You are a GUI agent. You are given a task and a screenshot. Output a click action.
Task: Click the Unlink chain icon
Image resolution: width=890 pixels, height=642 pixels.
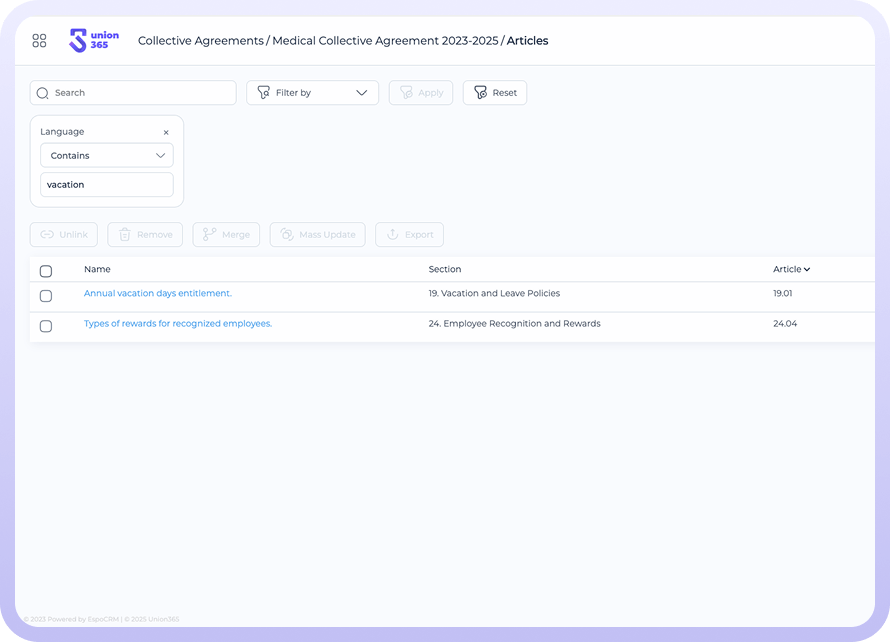(46, 235)
